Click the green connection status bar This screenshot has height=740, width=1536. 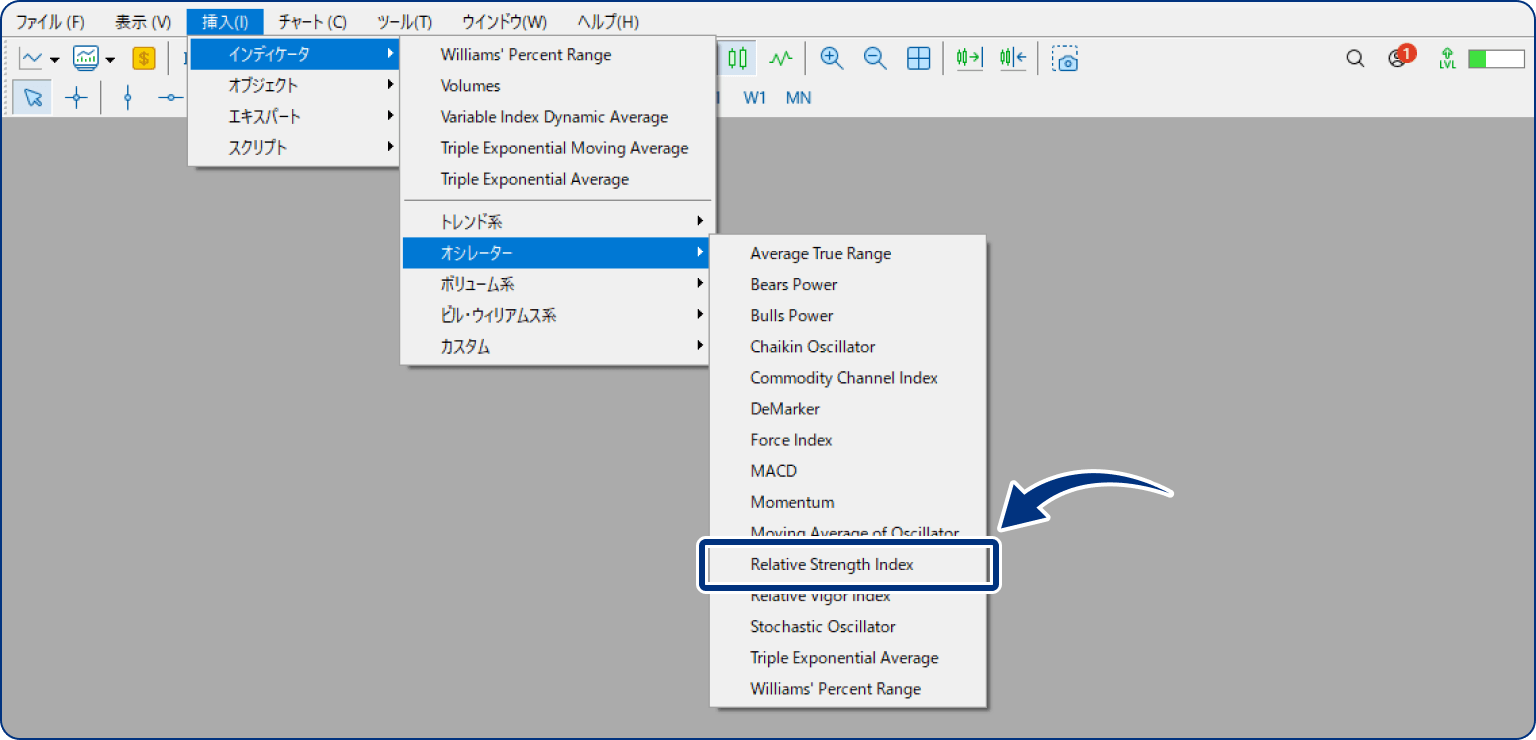coord(1495,59)
